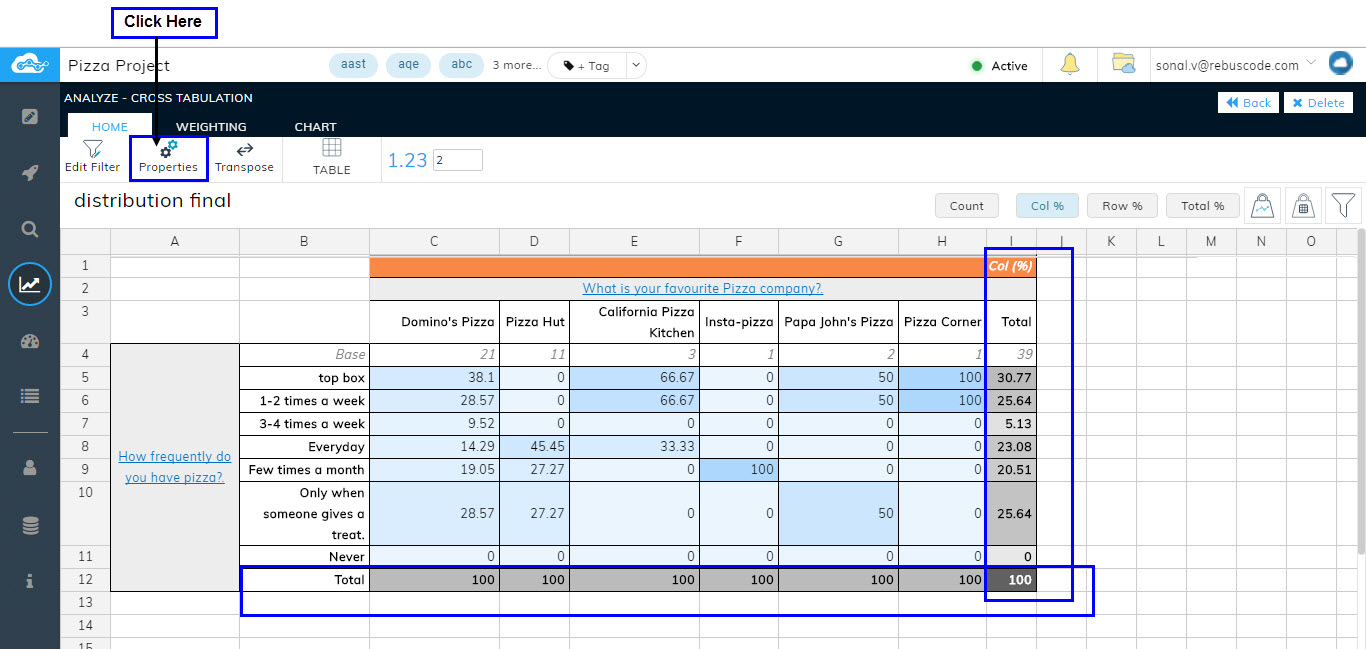Image resolution: width=1366 pixels, height=649 pixels.
Task: Click the cloud logo icon
Action: pyautogui.click(x=30, y=65)
